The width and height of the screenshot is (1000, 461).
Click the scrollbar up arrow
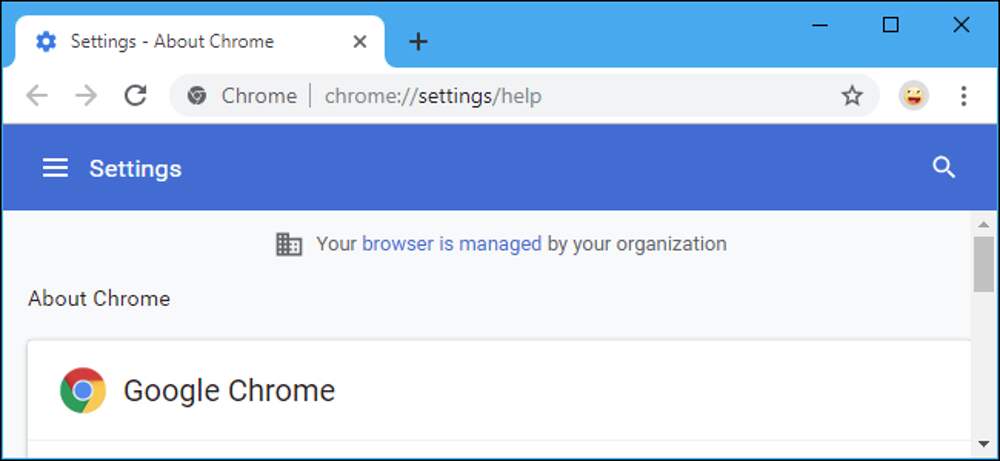pos(983,224)
